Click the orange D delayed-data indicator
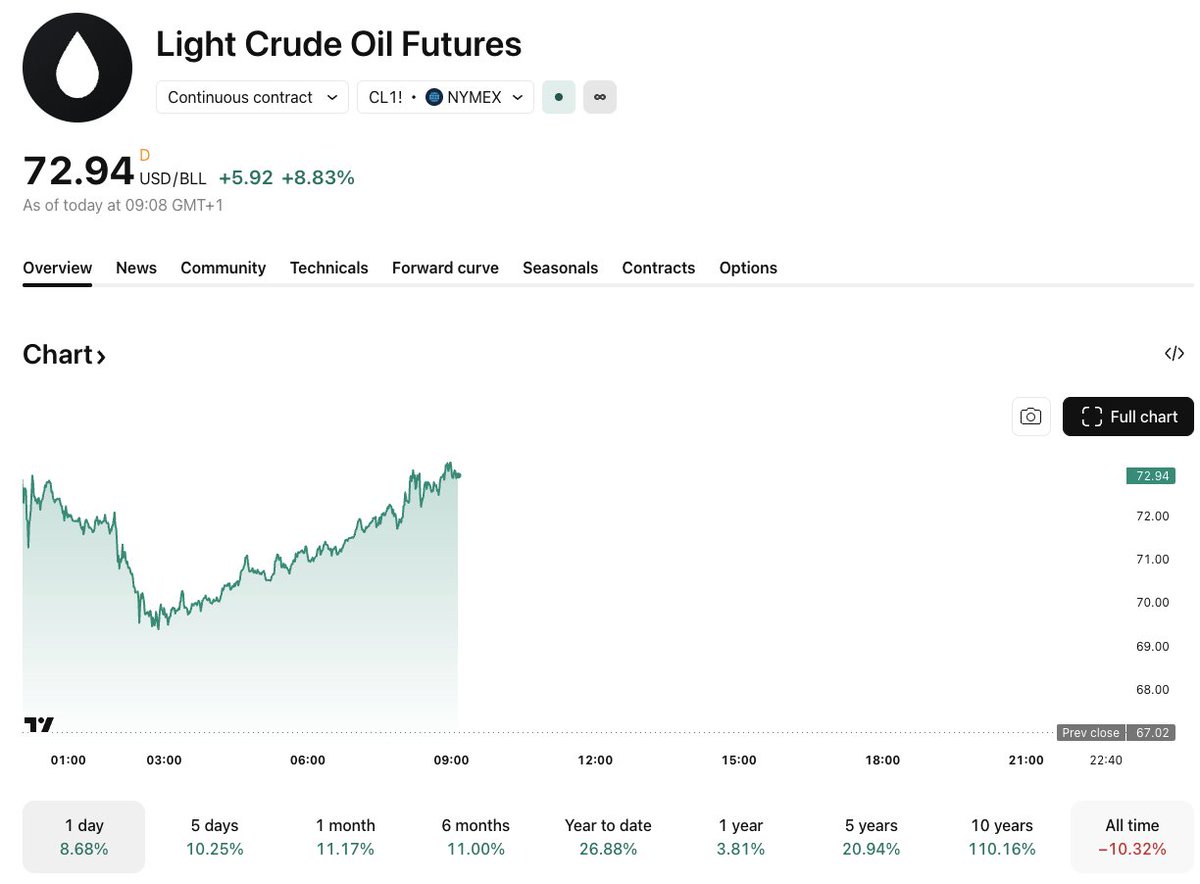Image resolution: width=1200 pixels, height=884 pixels. [144, 155]
